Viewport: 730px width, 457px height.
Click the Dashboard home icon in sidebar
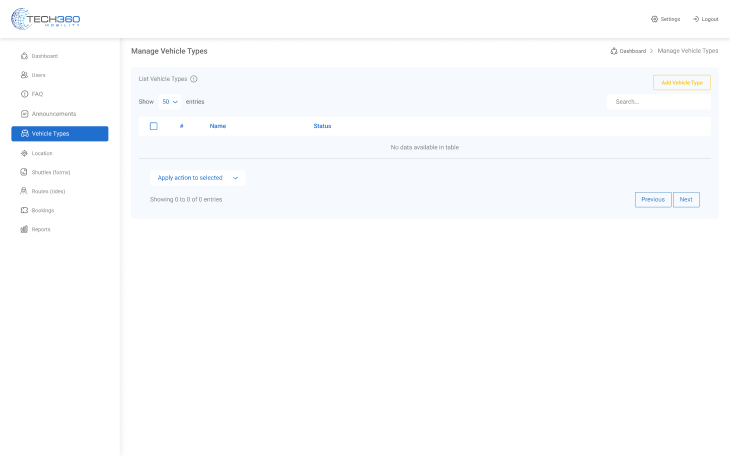[24, 56]
